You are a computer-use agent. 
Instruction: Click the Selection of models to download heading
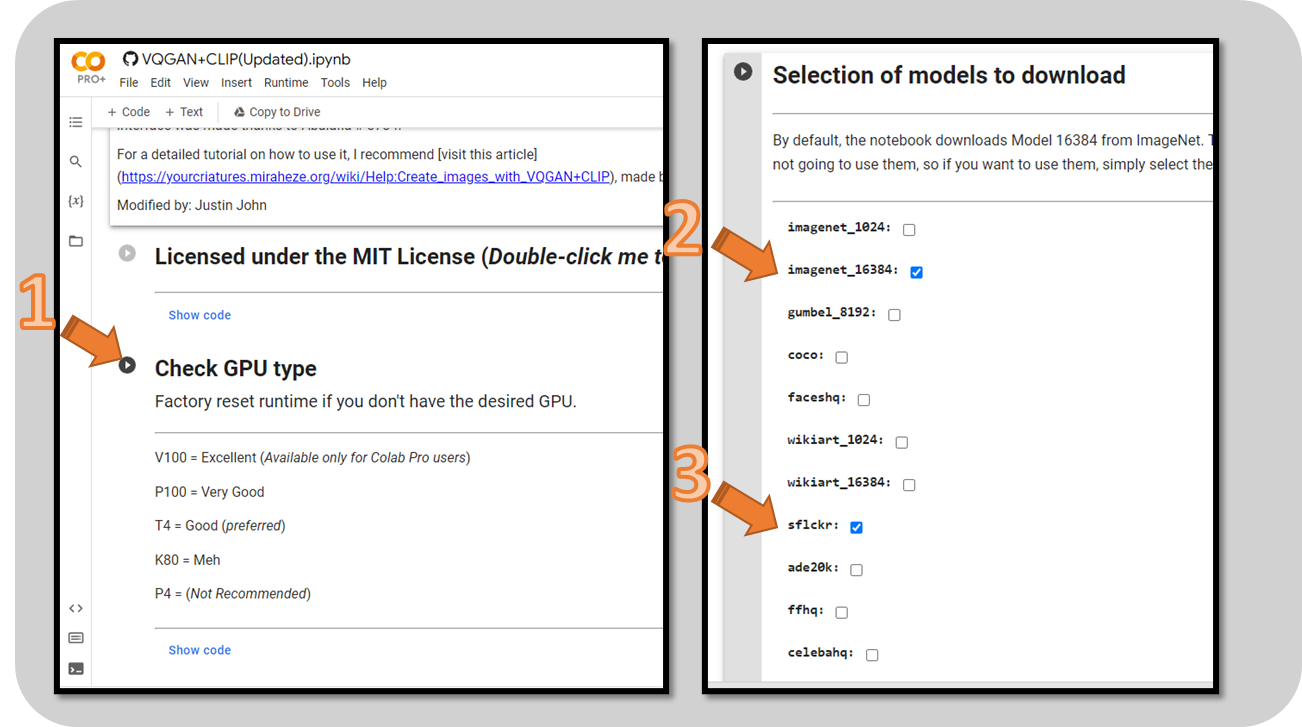pos(949,75)
